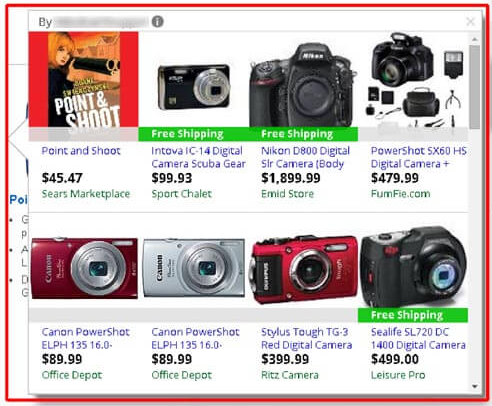Viewport: 492px width, 406px height.
Task: Open the Point and Shoot product link
Action: (81, 151)
